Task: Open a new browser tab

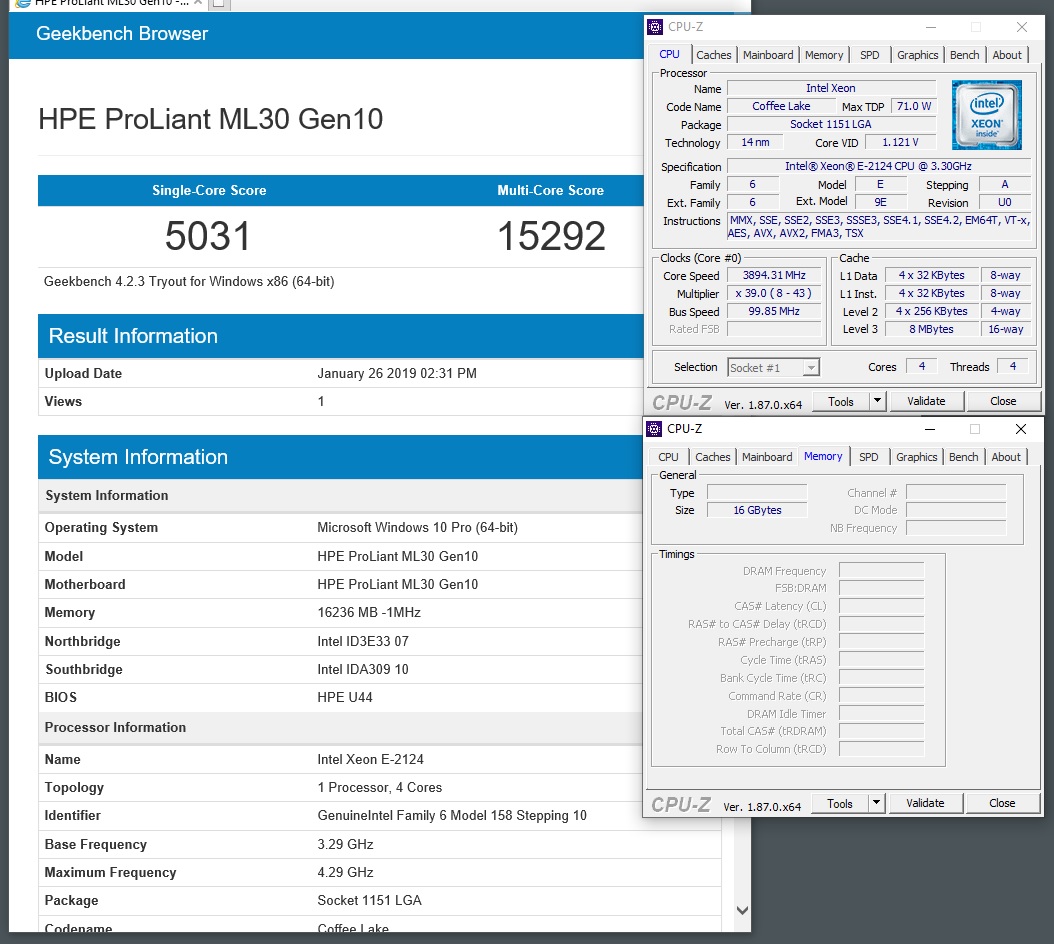Action: click(x=219, y=3)
